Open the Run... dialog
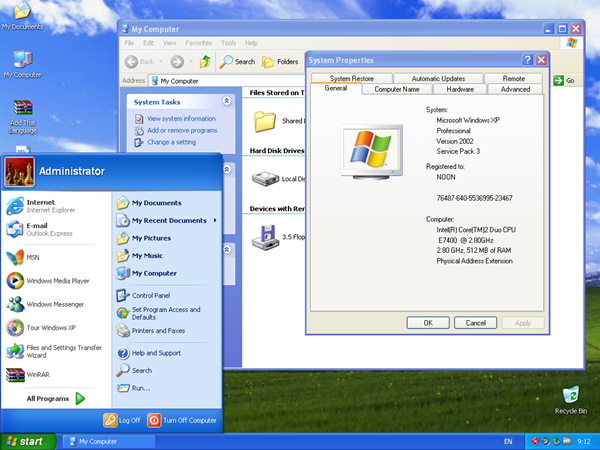 [134, 388]
